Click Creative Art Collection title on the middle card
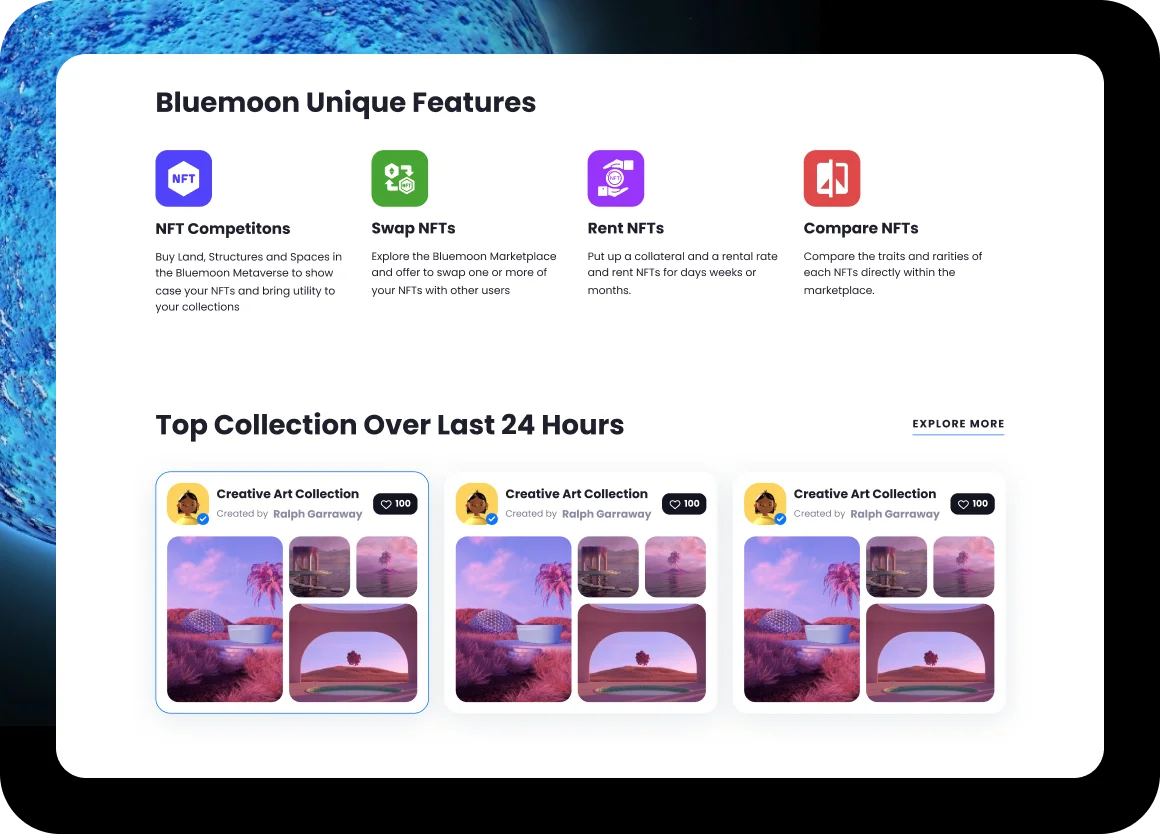This screenshot has height=834, width=1160. pos(576,494)
